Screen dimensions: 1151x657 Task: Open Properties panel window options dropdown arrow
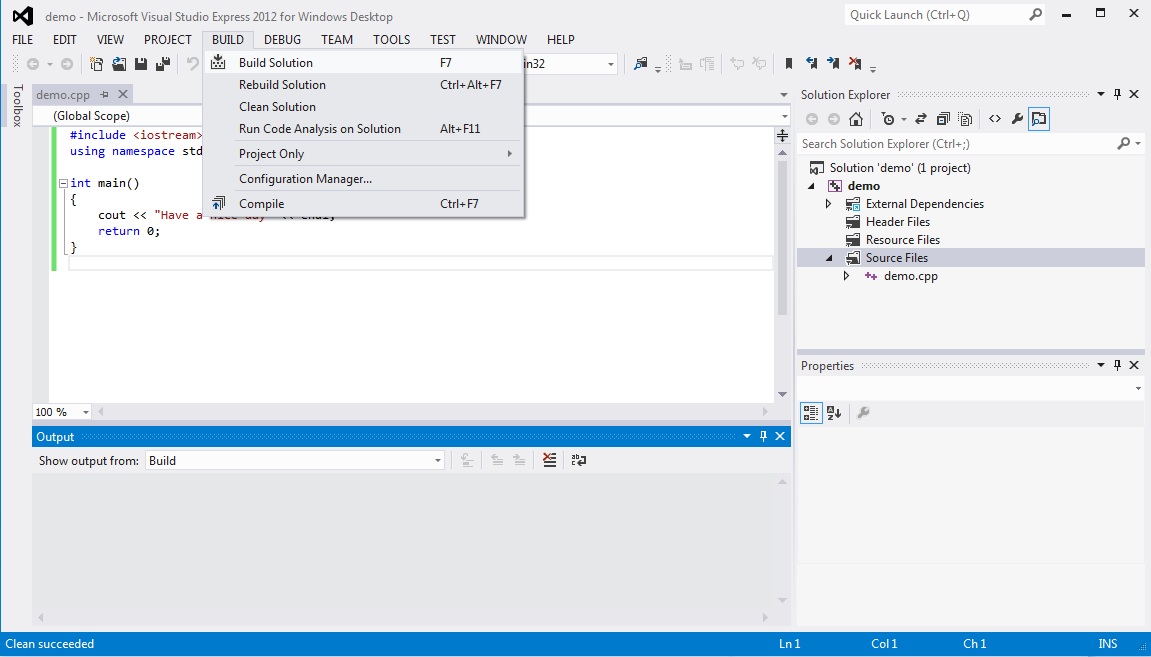click(1100, 365)
